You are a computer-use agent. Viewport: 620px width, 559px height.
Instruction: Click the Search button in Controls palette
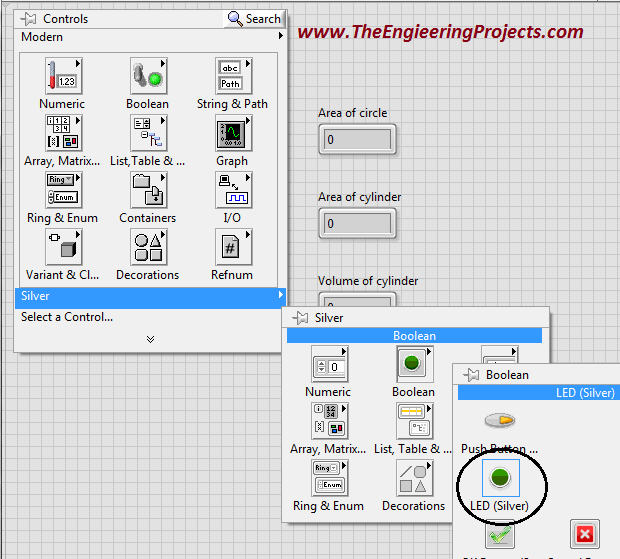click(x=255, y=19)
